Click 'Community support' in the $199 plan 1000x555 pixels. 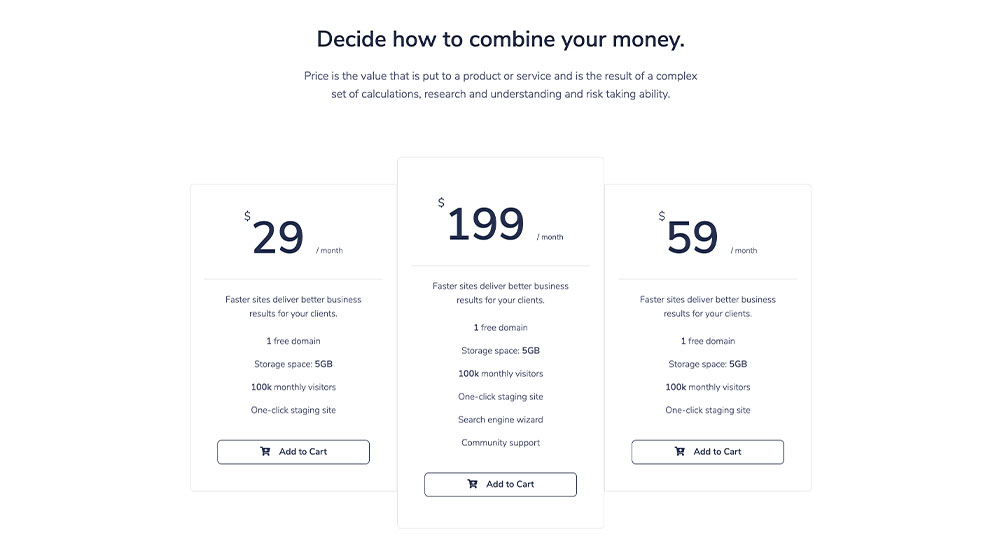pos(501,443)
